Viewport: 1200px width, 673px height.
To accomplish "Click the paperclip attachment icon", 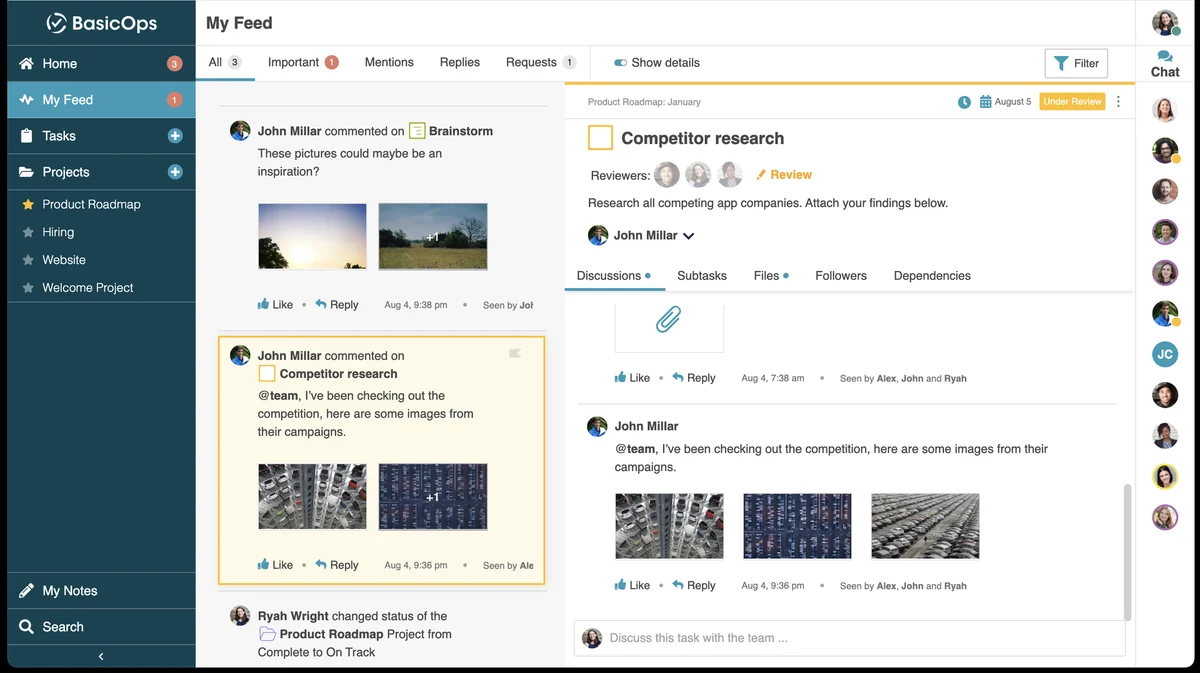I will pos(668,320).
